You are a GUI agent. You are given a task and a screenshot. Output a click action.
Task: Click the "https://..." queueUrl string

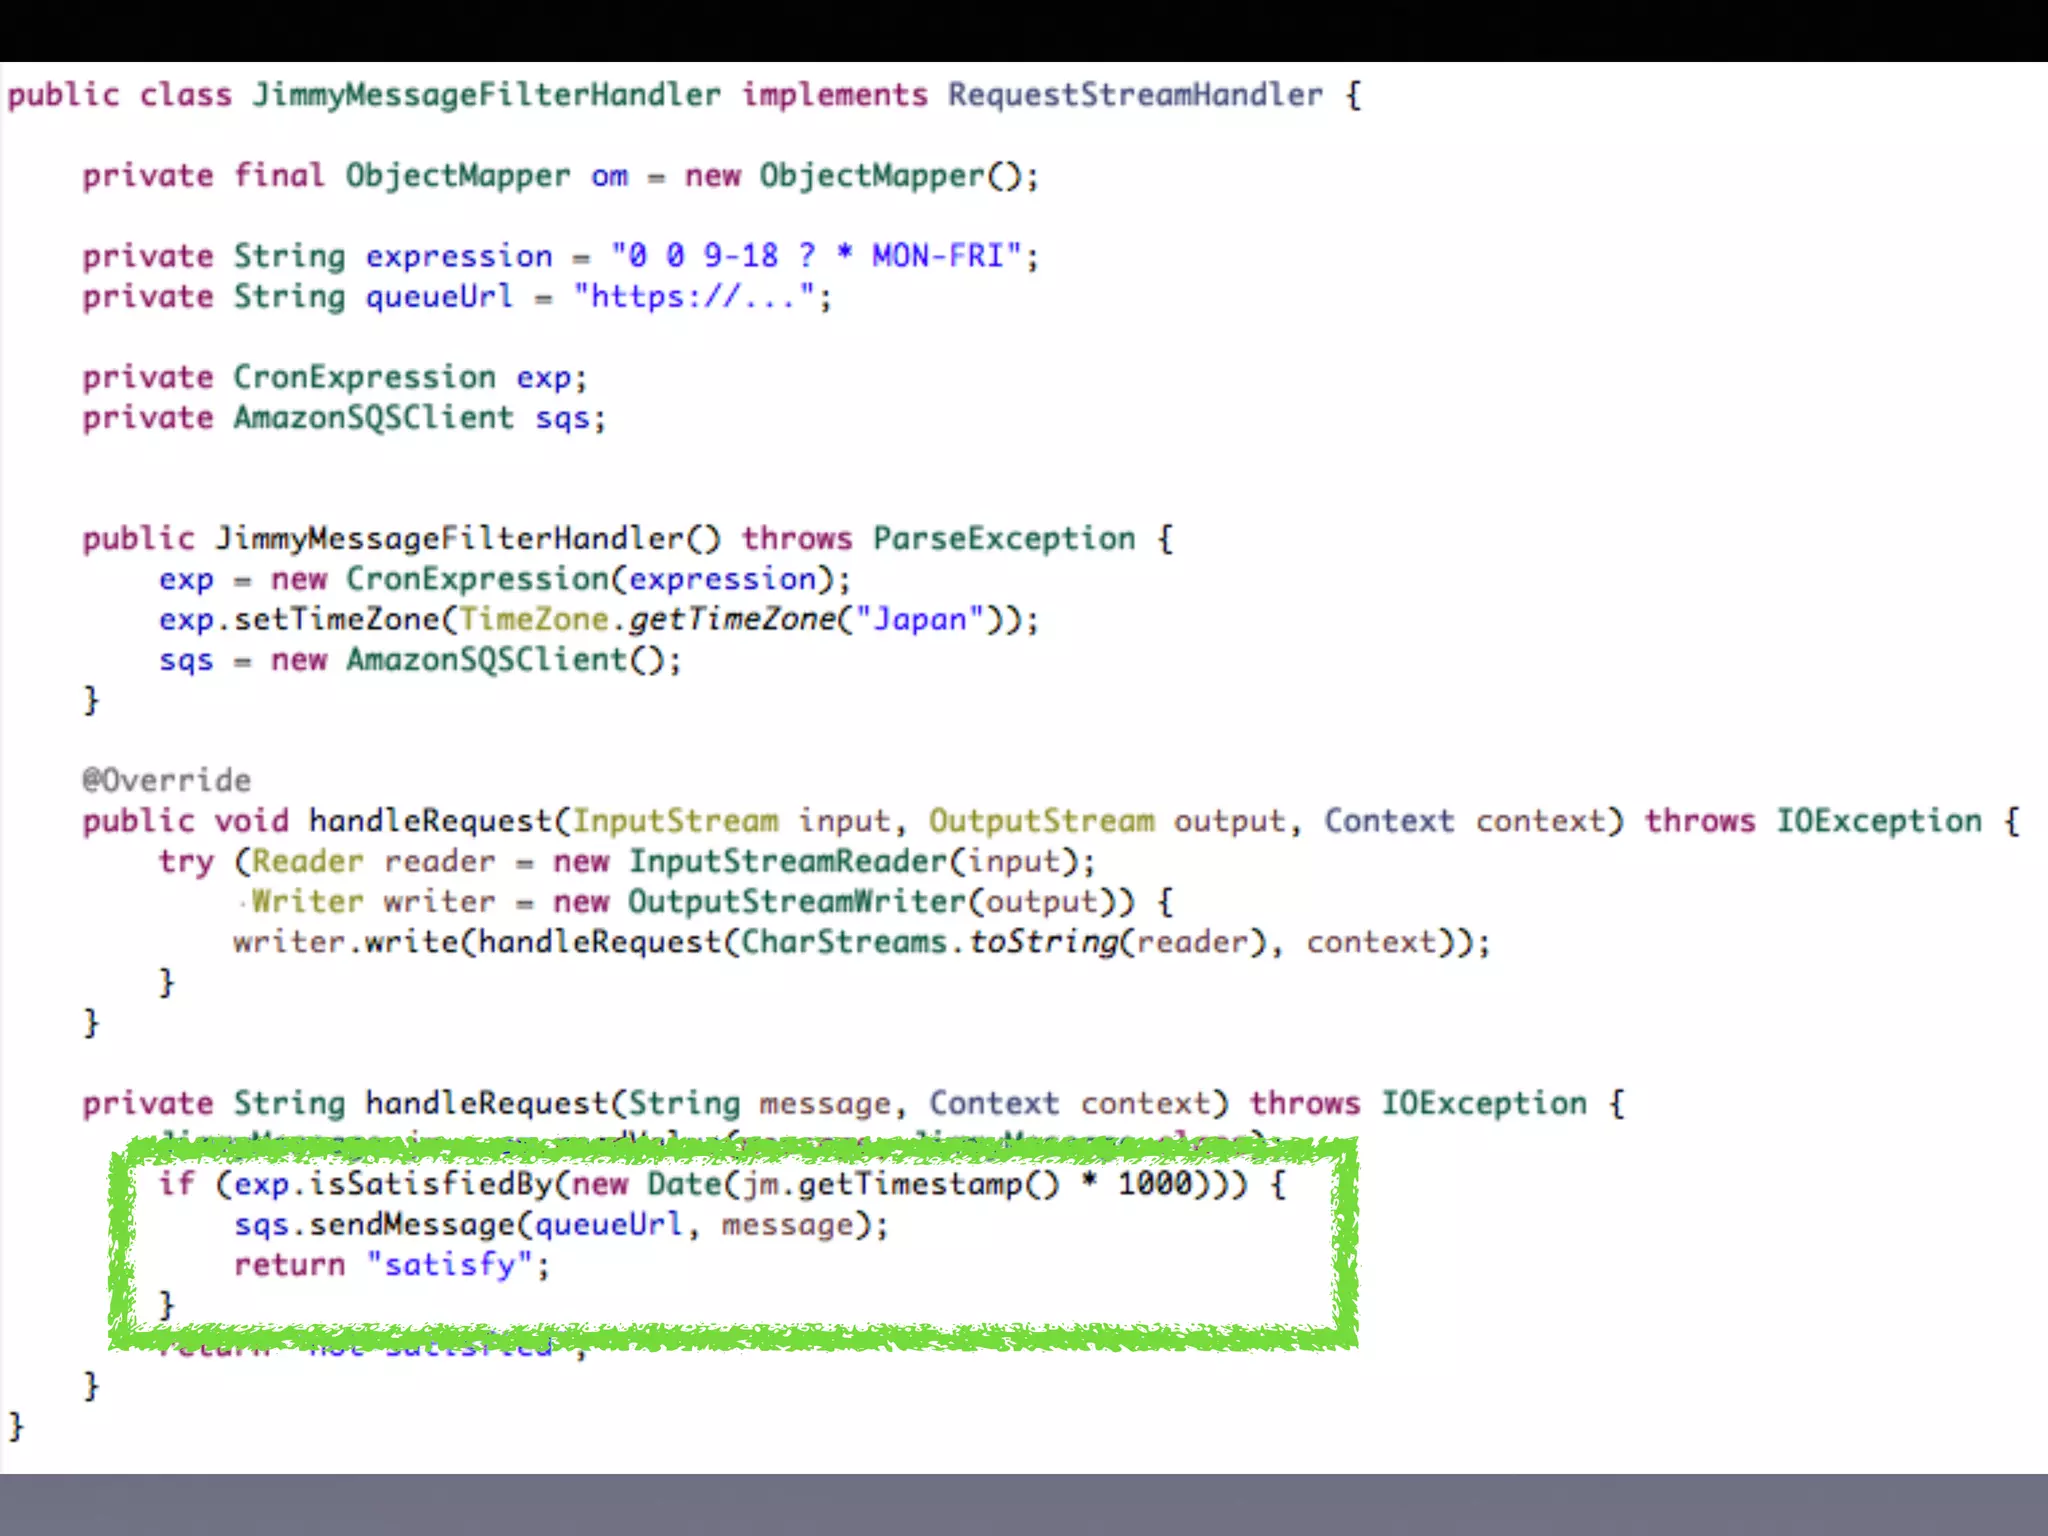[695, 297]
